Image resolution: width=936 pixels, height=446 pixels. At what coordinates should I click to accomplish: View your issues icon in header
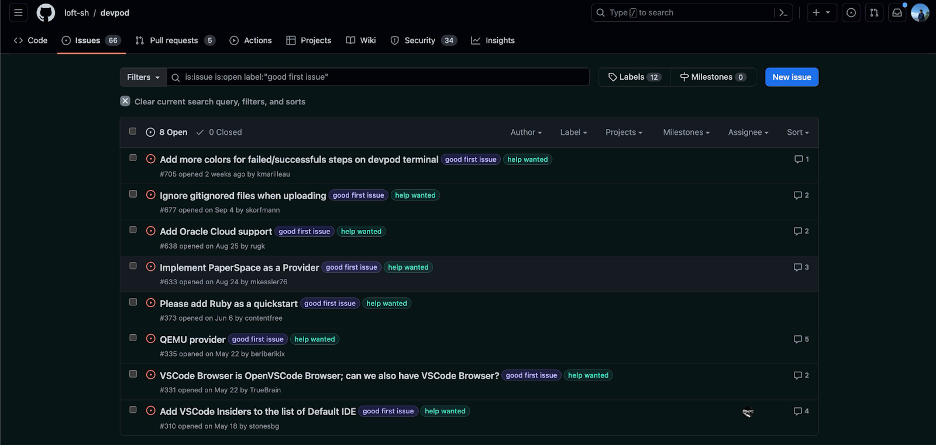coord(851,13)
